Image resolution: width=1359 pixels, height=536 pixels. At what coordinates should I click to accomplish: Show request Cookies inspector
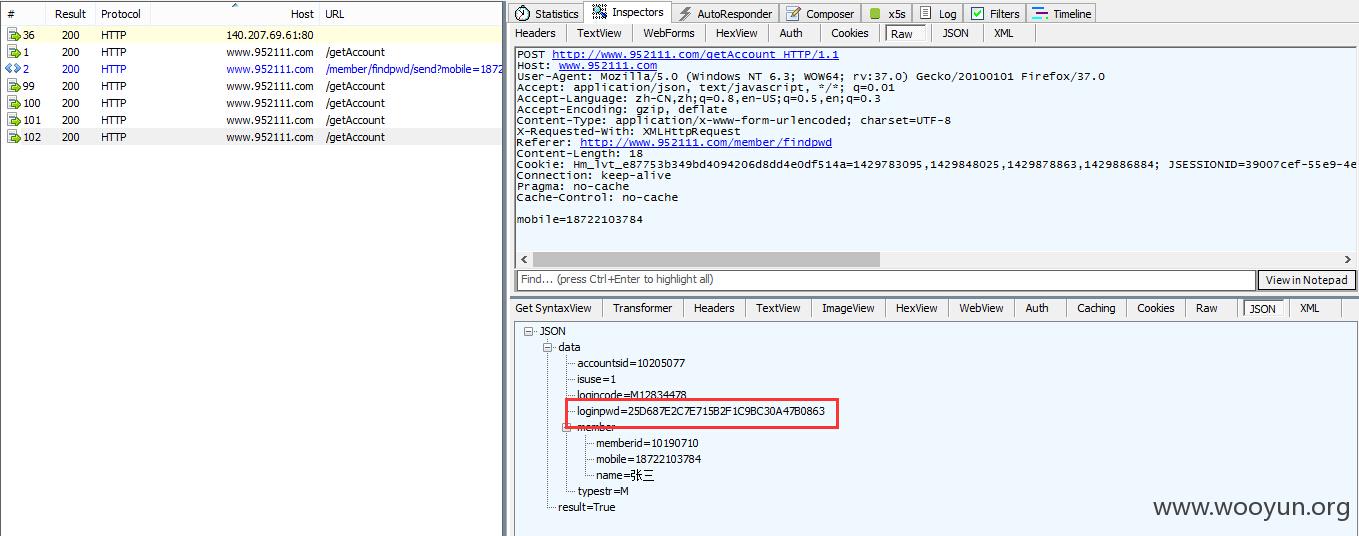(850, 33)
